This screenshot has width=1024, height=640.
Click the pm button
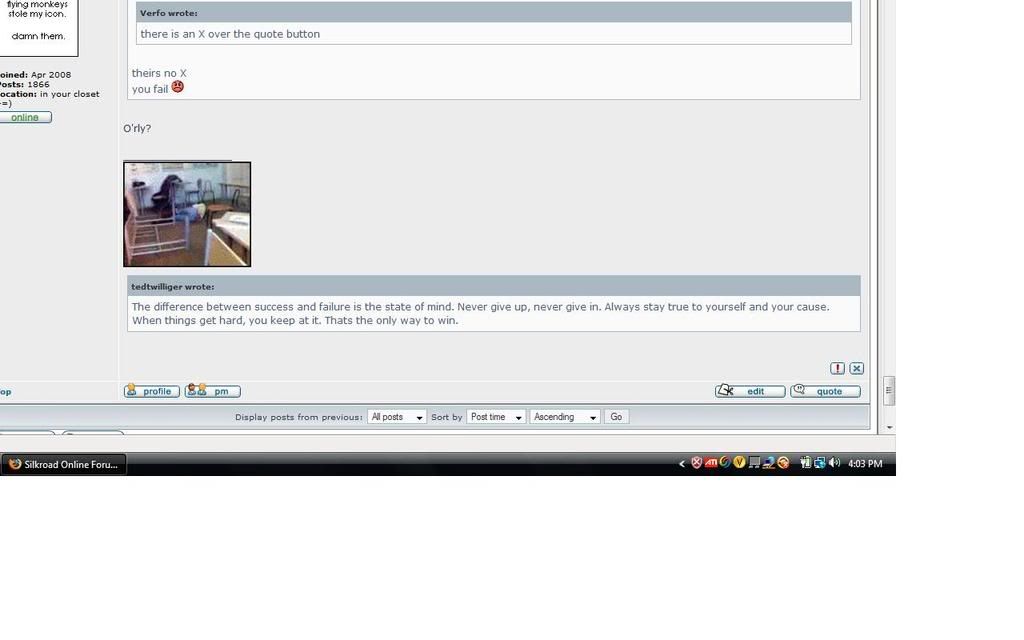pos(212,391)
